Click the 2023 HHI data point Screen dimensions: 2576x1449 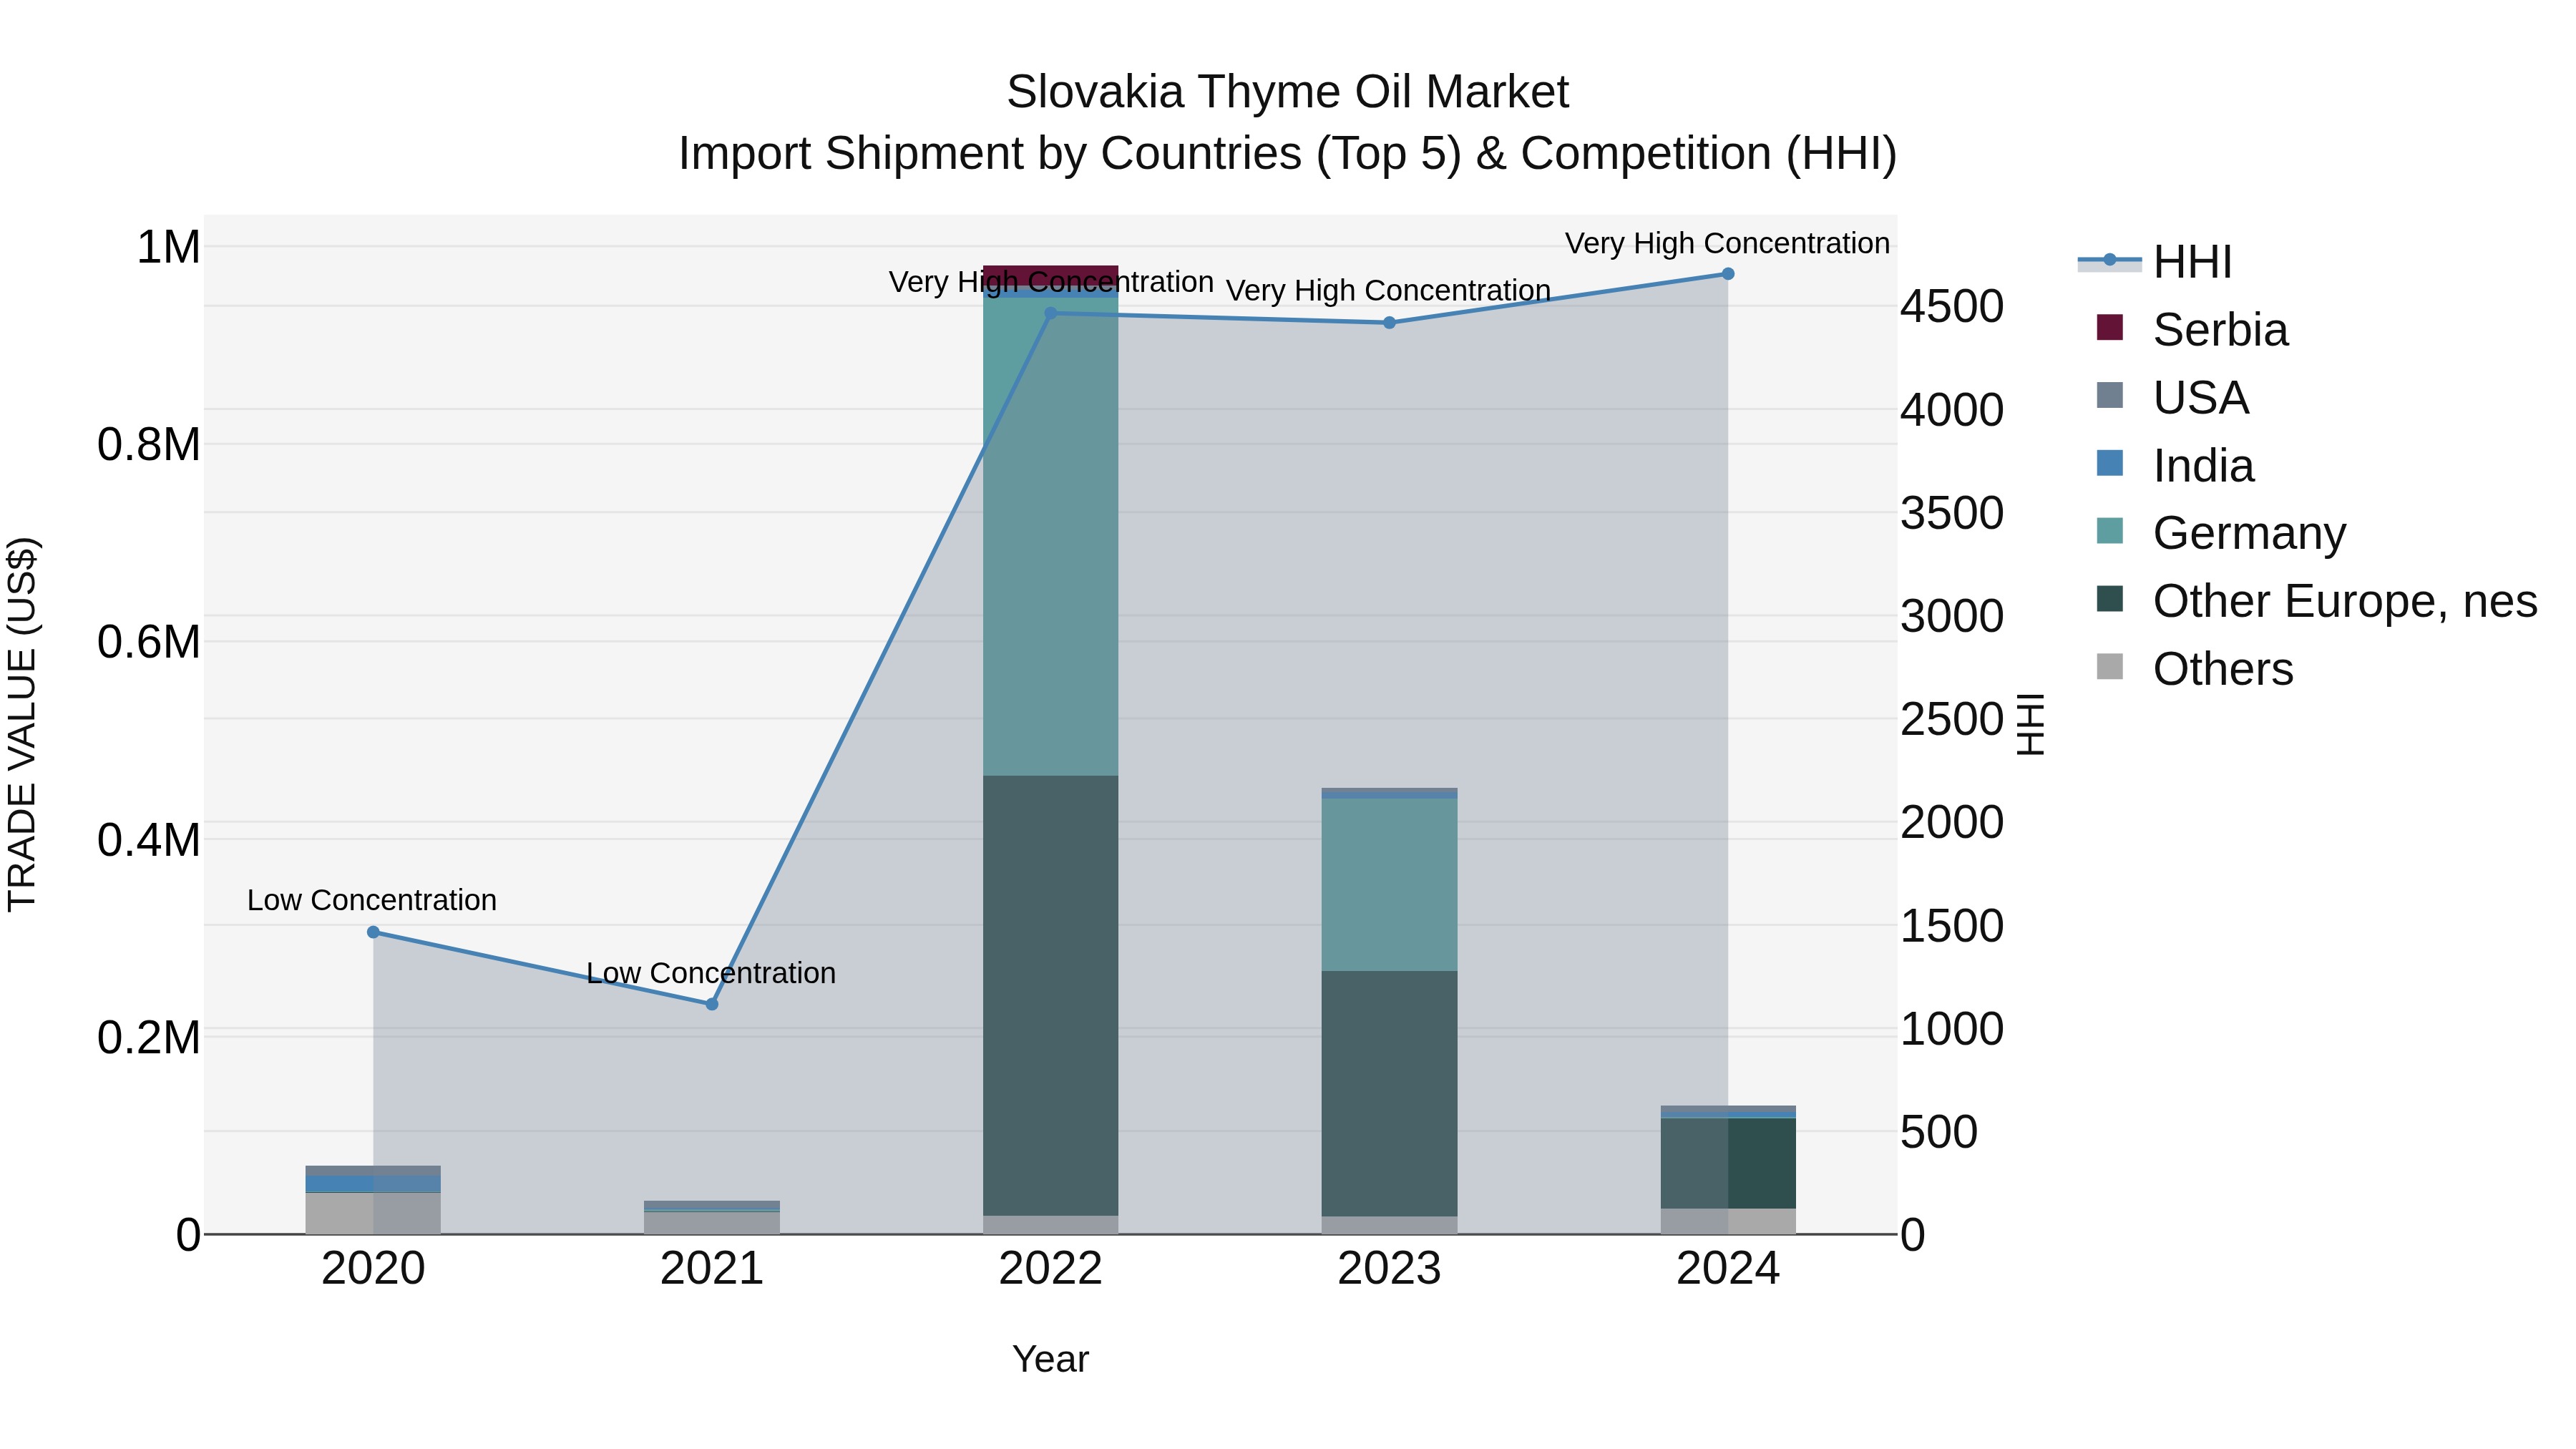pyautogui.click(x=1389, y=323)
